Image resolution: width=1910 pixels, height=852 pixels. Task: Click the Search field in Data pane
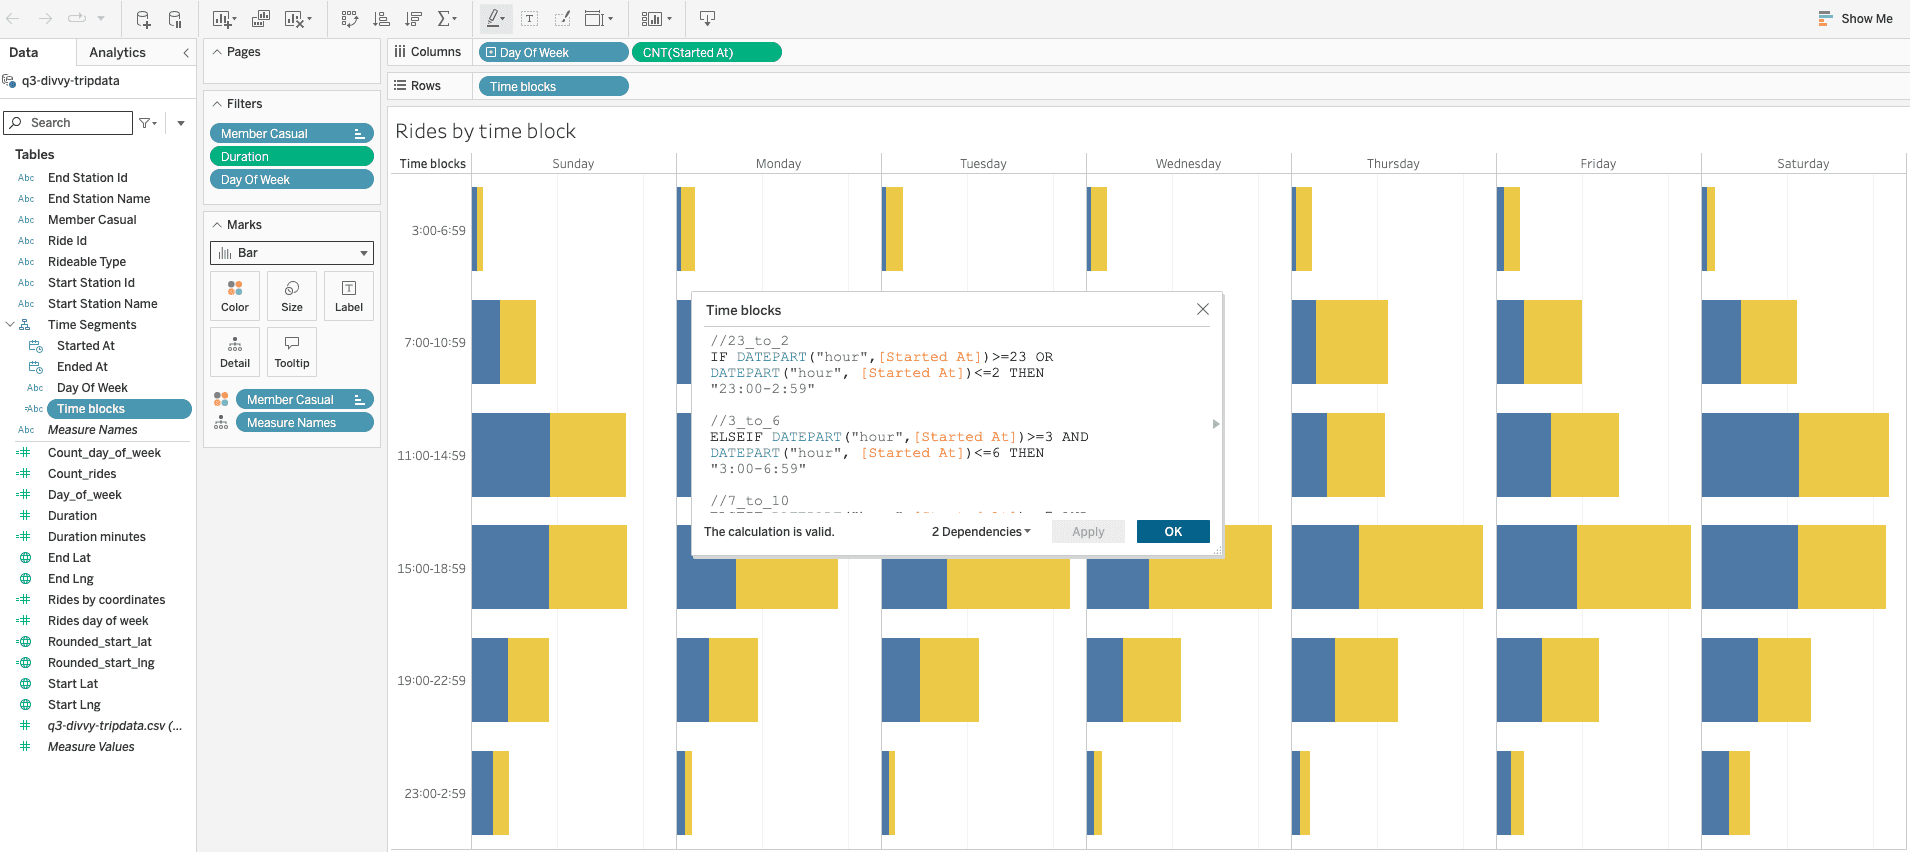coord(68,123)
